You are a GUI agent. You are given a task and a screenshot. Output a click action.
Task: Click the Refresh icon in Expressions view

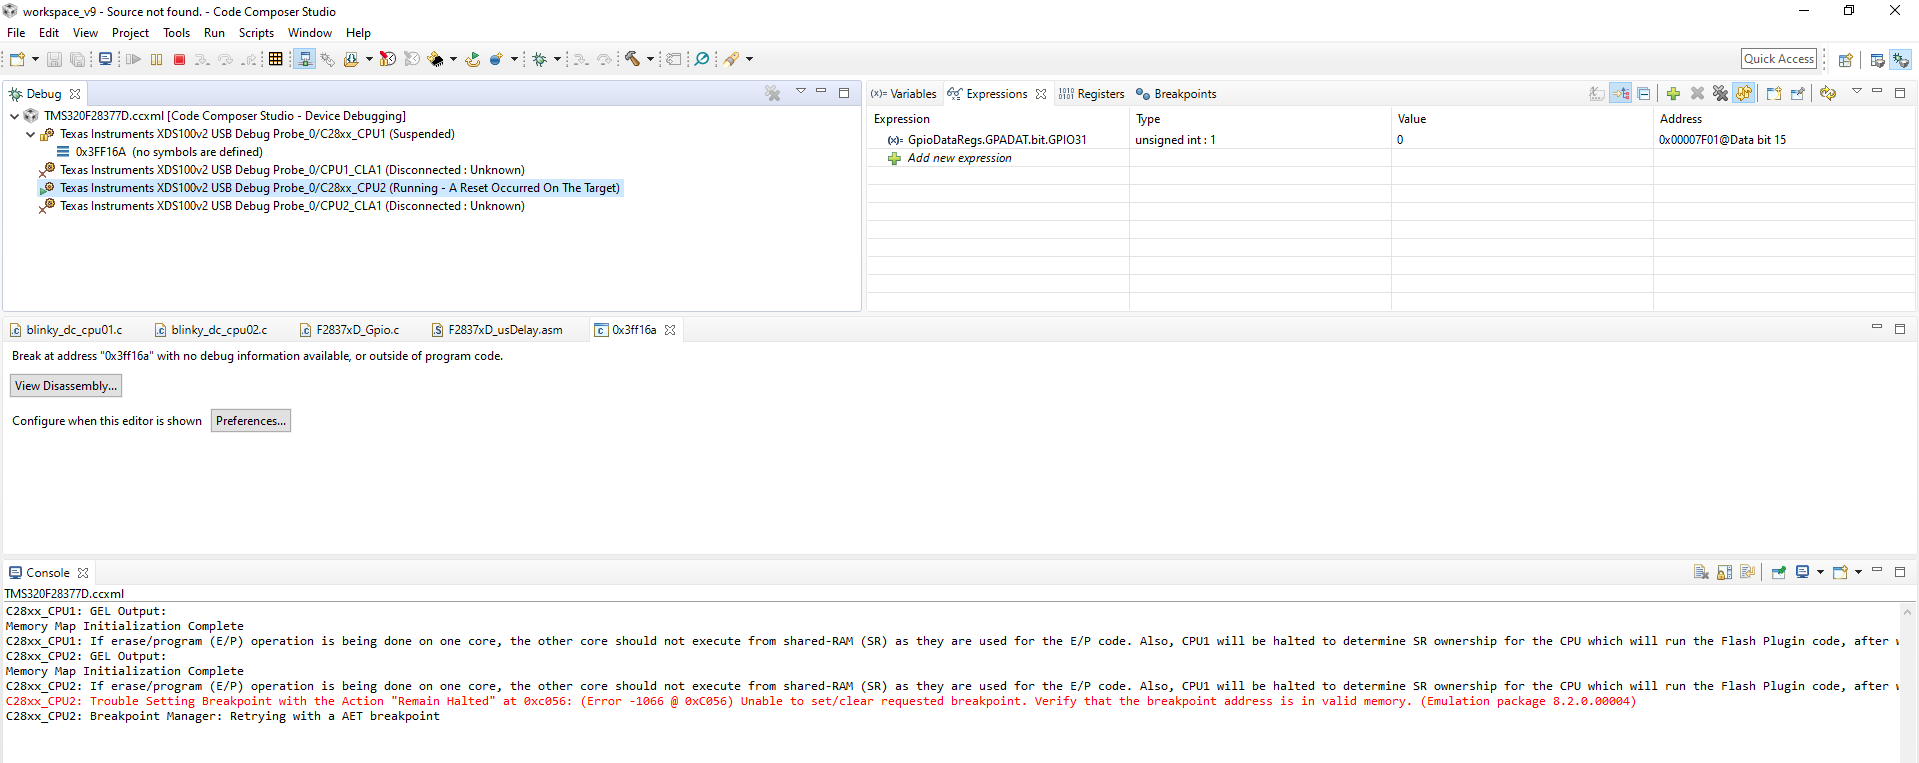click(1828, 94)
